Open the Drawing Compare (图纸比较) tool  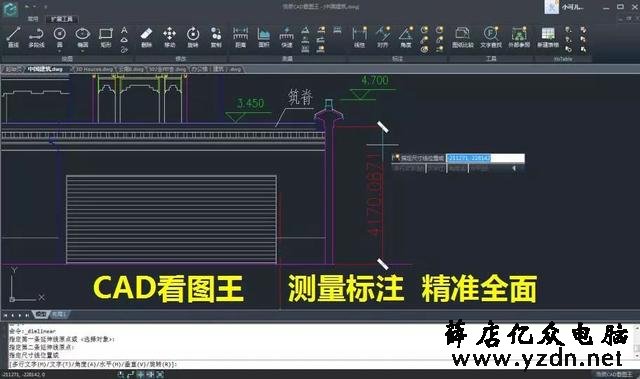click(462, 37)
